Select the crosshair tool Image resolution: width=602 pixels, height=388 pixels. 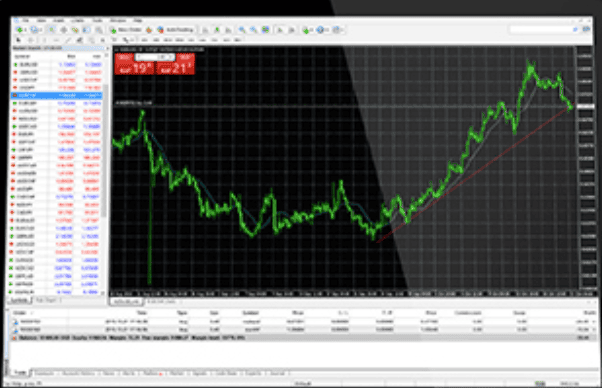(31, 40)
